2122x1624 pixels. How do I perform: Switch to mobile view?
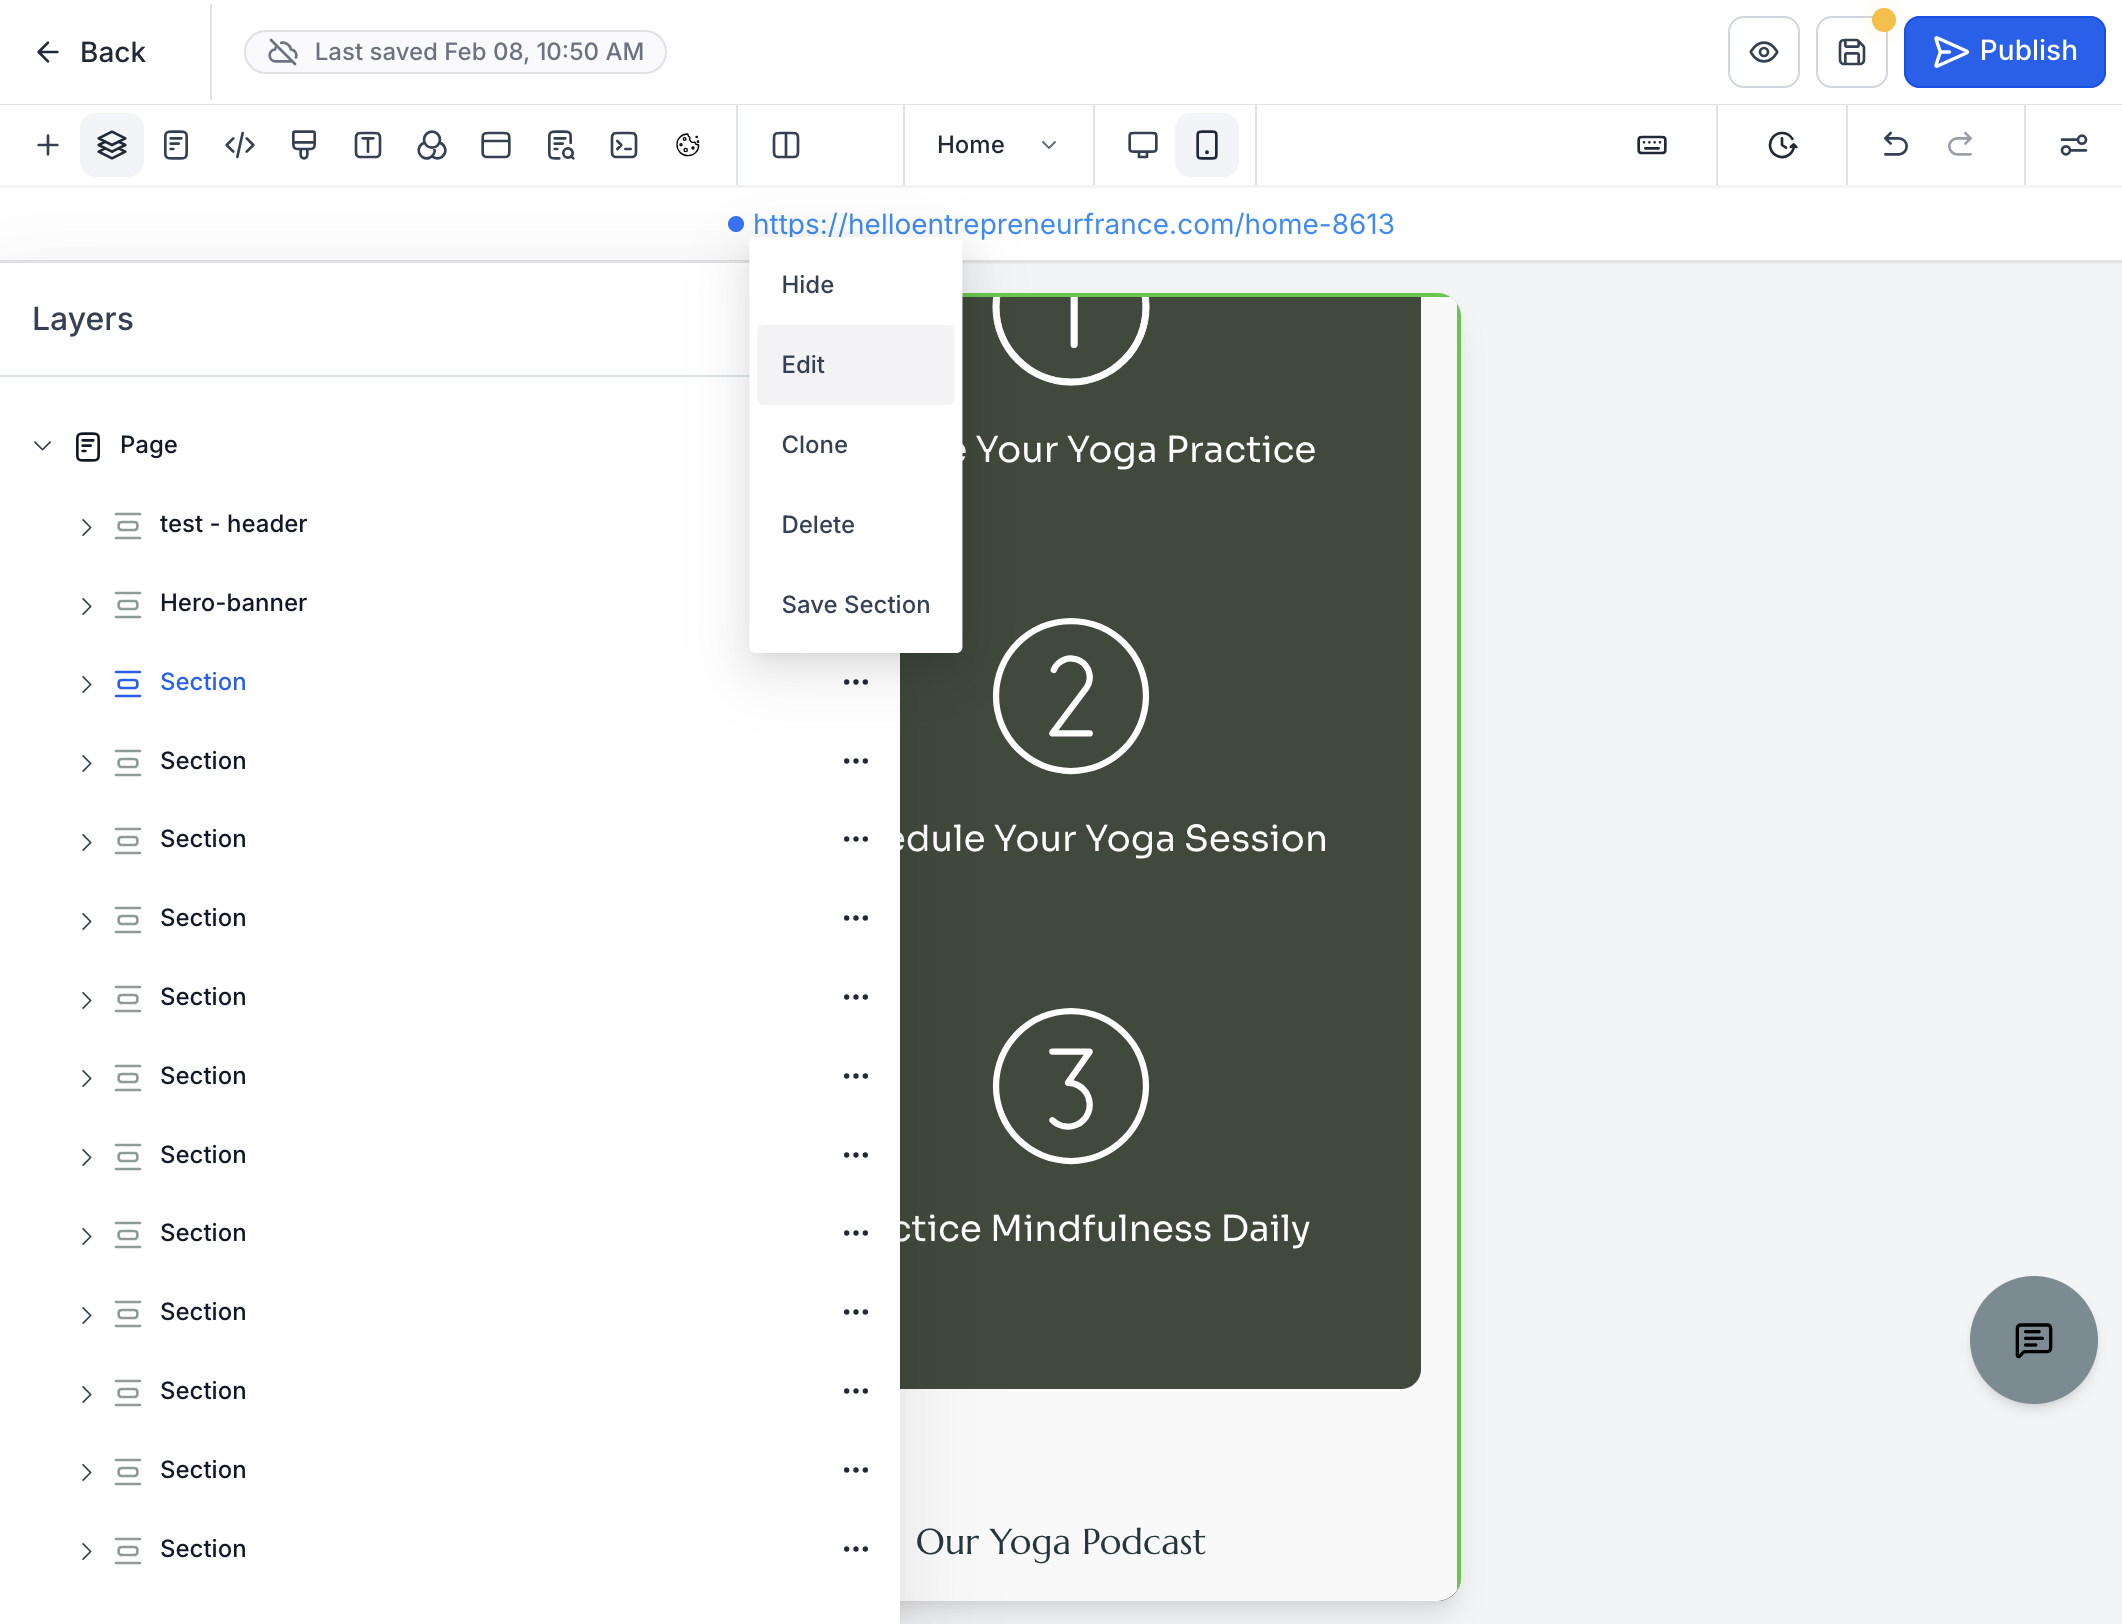1207,145
